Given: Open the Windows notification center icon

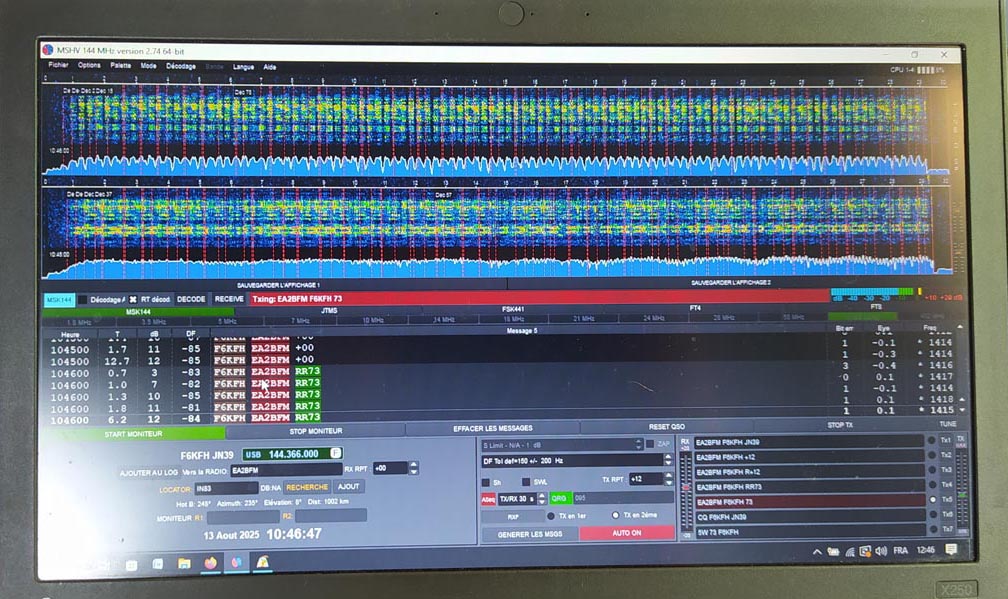Looking at the screenshot, I should (x=951, y=550).
